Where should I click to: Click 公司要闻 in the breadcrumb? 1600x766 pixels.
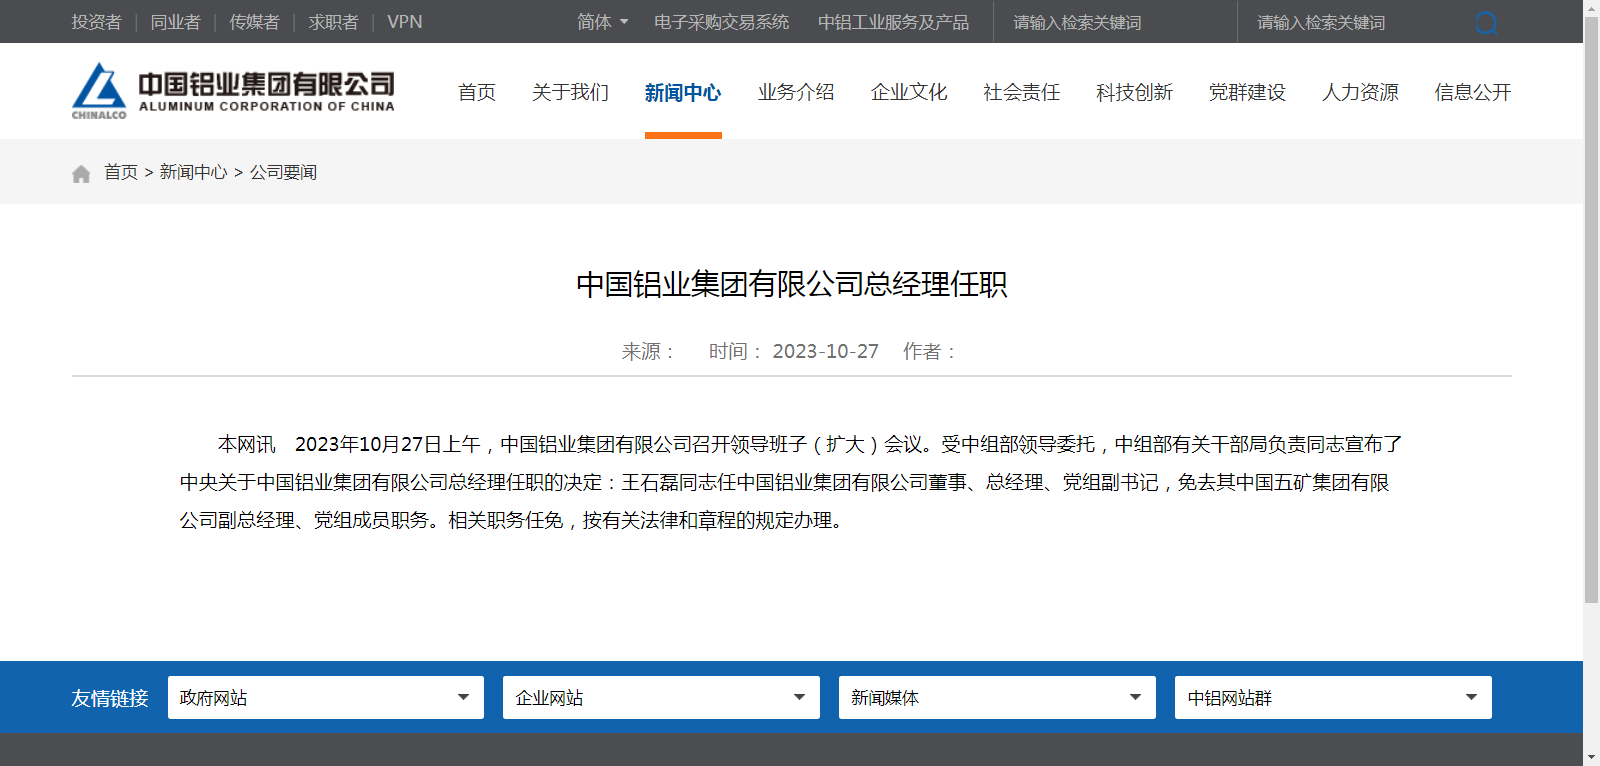click(x=283, y=172)
